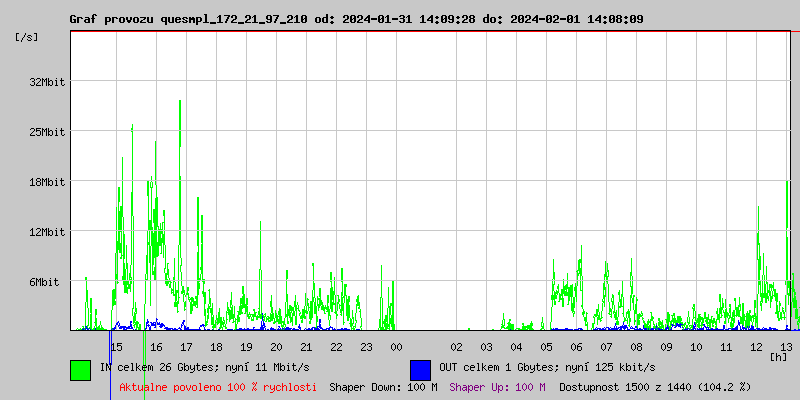Click hour 06 on the time axis

576,347
